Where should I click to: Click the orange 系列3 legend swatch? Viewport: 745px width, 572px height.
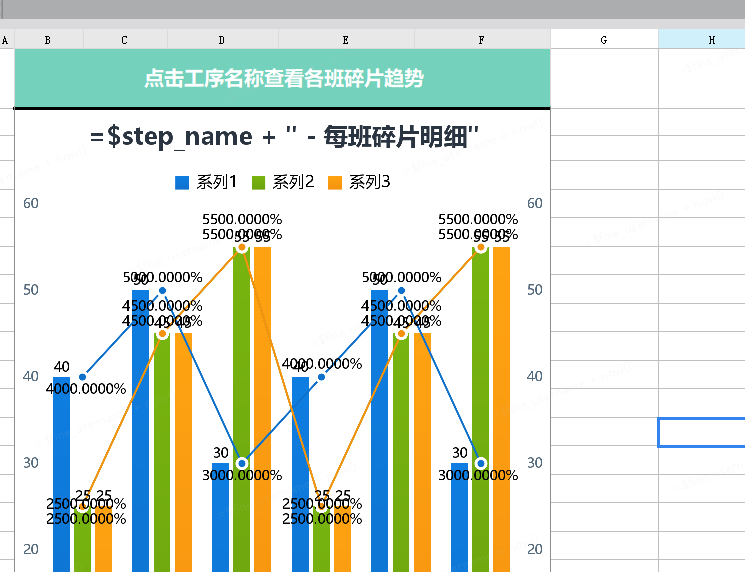point(335,182)
